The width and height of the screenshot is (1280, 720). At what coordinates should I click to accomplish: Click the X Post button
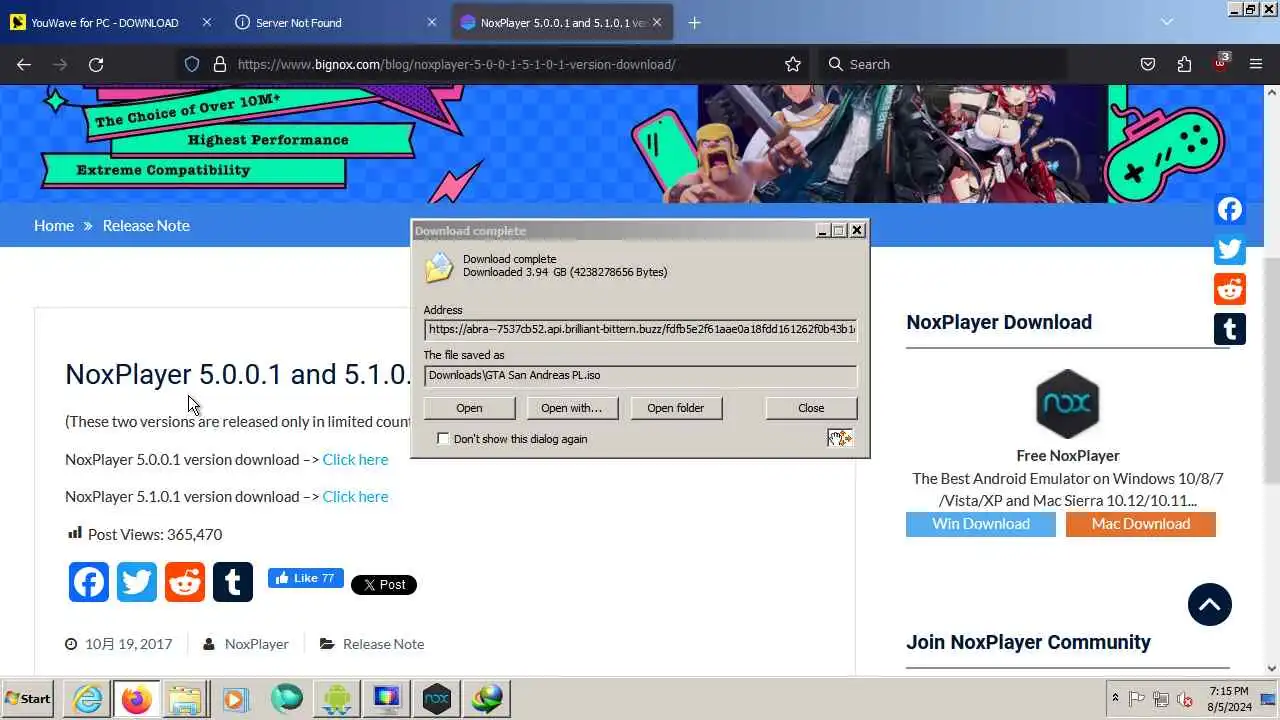(383, 585)
